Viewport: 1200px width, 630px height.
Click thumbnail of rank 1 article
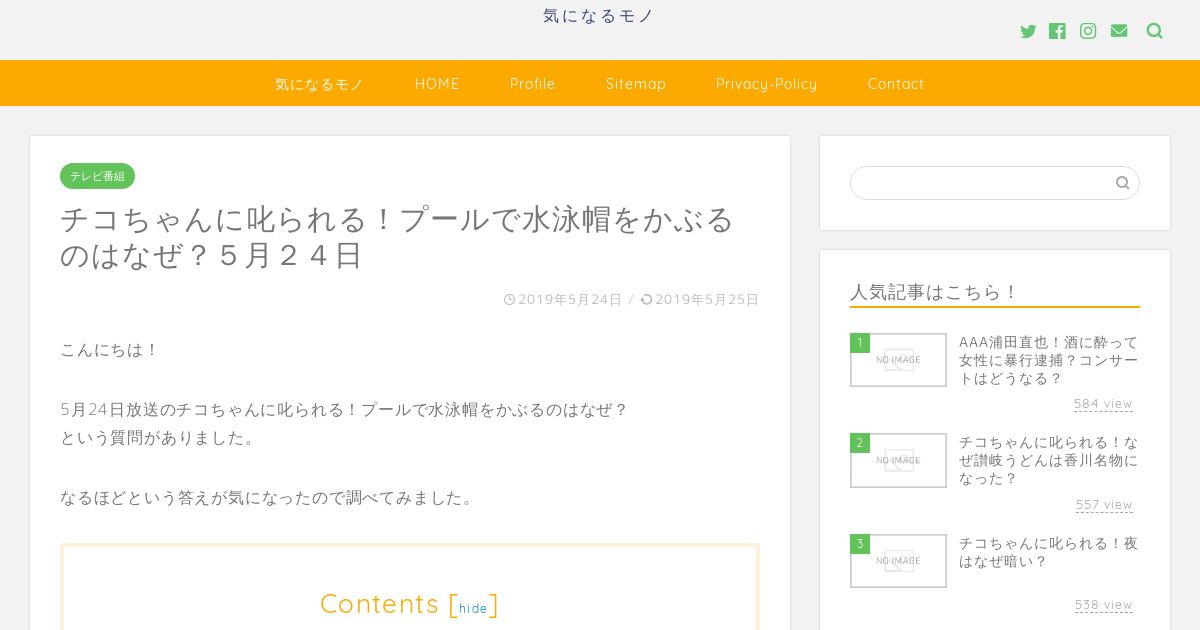point(898,360)
